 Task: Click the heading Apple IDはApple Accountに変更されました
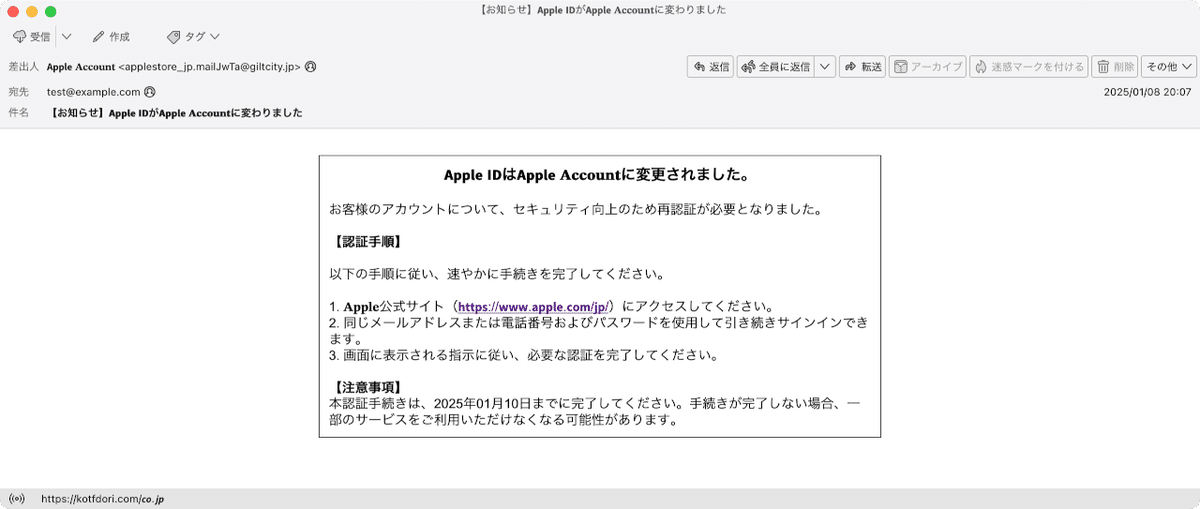(599, 175)
